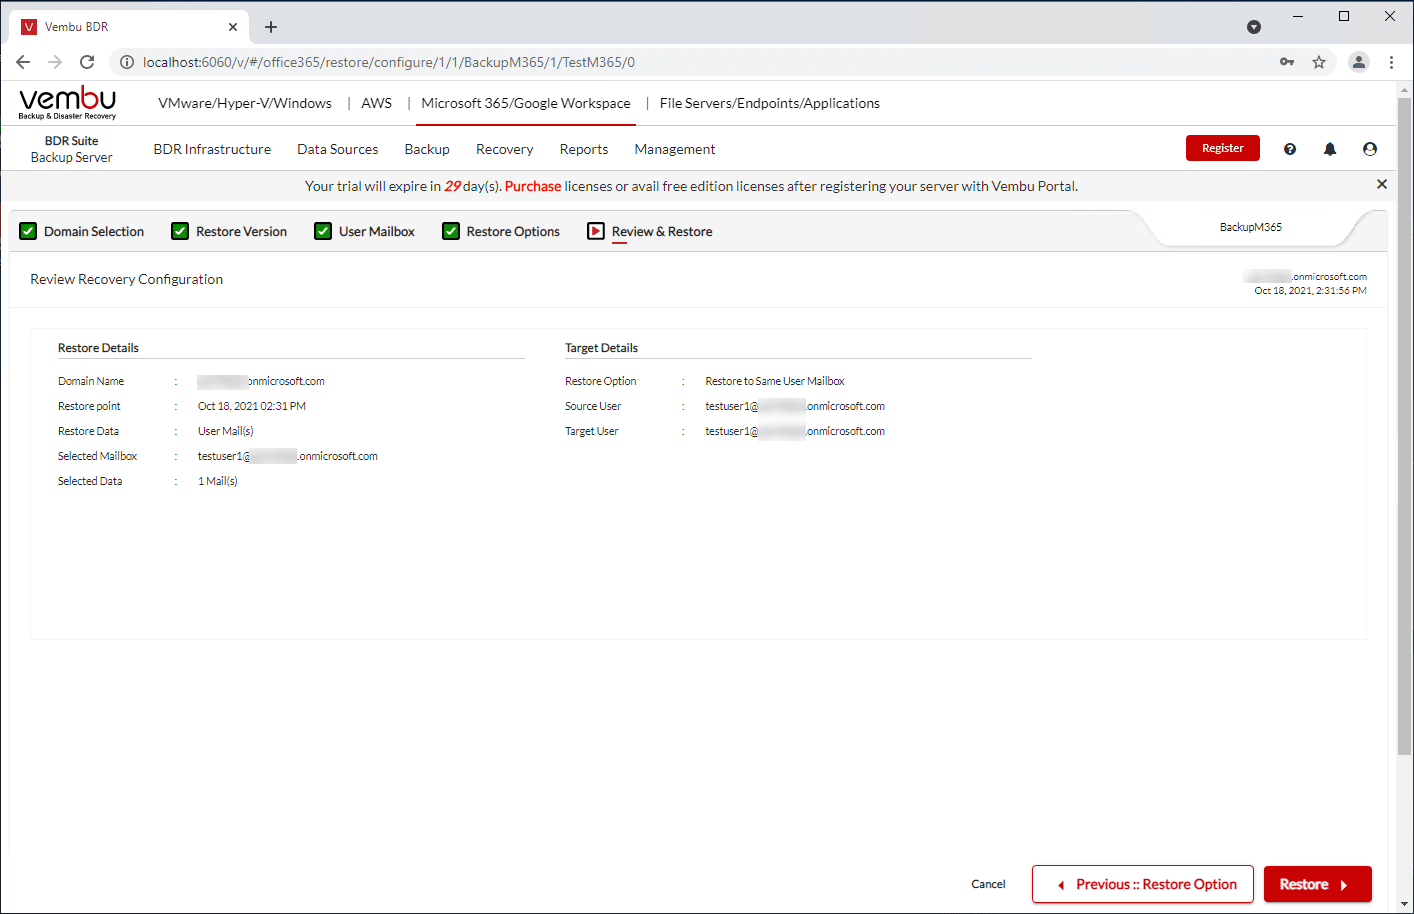Image resolution: width=1414 pixels, height=914 pixels.
Task: Click the Vembu logo
Action: (x=67, y=103)
